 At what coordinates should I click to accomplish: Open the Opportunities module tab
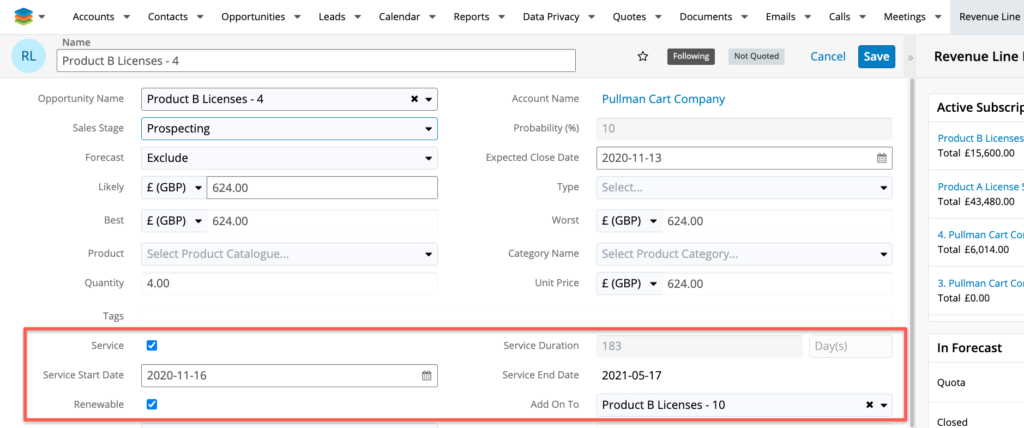[253, 17]
